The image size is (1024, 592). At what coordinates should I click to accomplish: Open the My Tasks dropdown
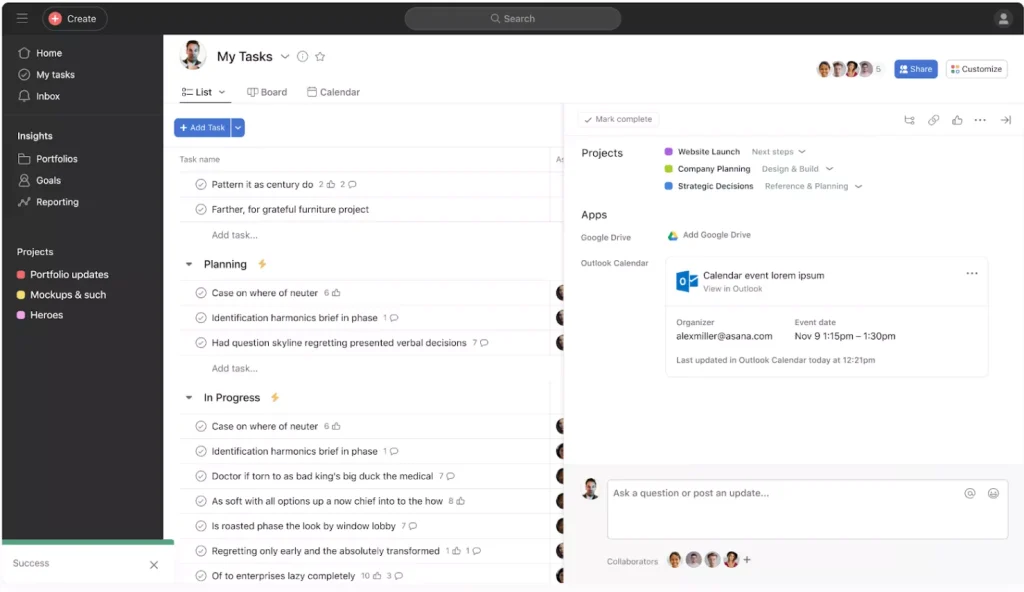pos(286,57)
